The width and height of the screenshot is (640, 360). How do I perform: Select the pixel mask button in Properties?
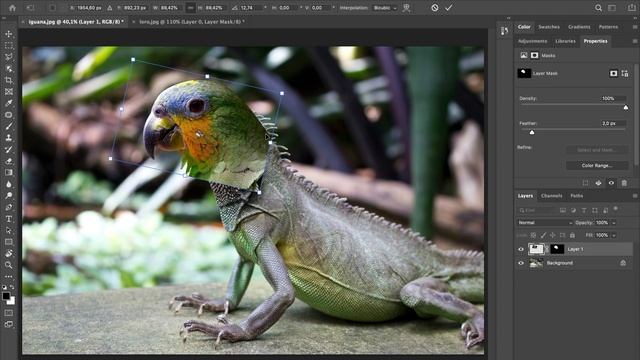[613, 73]
